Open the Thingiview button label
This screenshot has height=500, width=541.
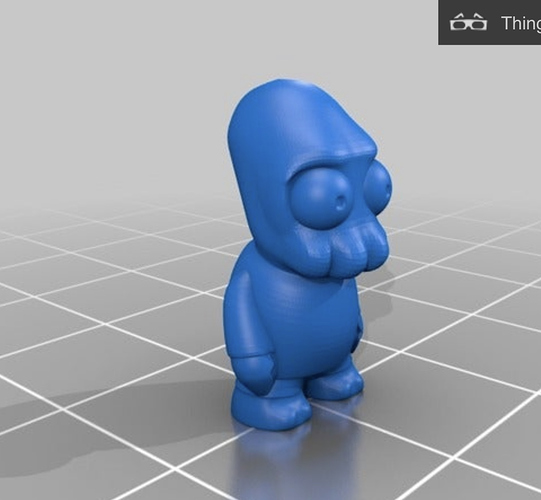pyautogui.click(x=521, y=23)
